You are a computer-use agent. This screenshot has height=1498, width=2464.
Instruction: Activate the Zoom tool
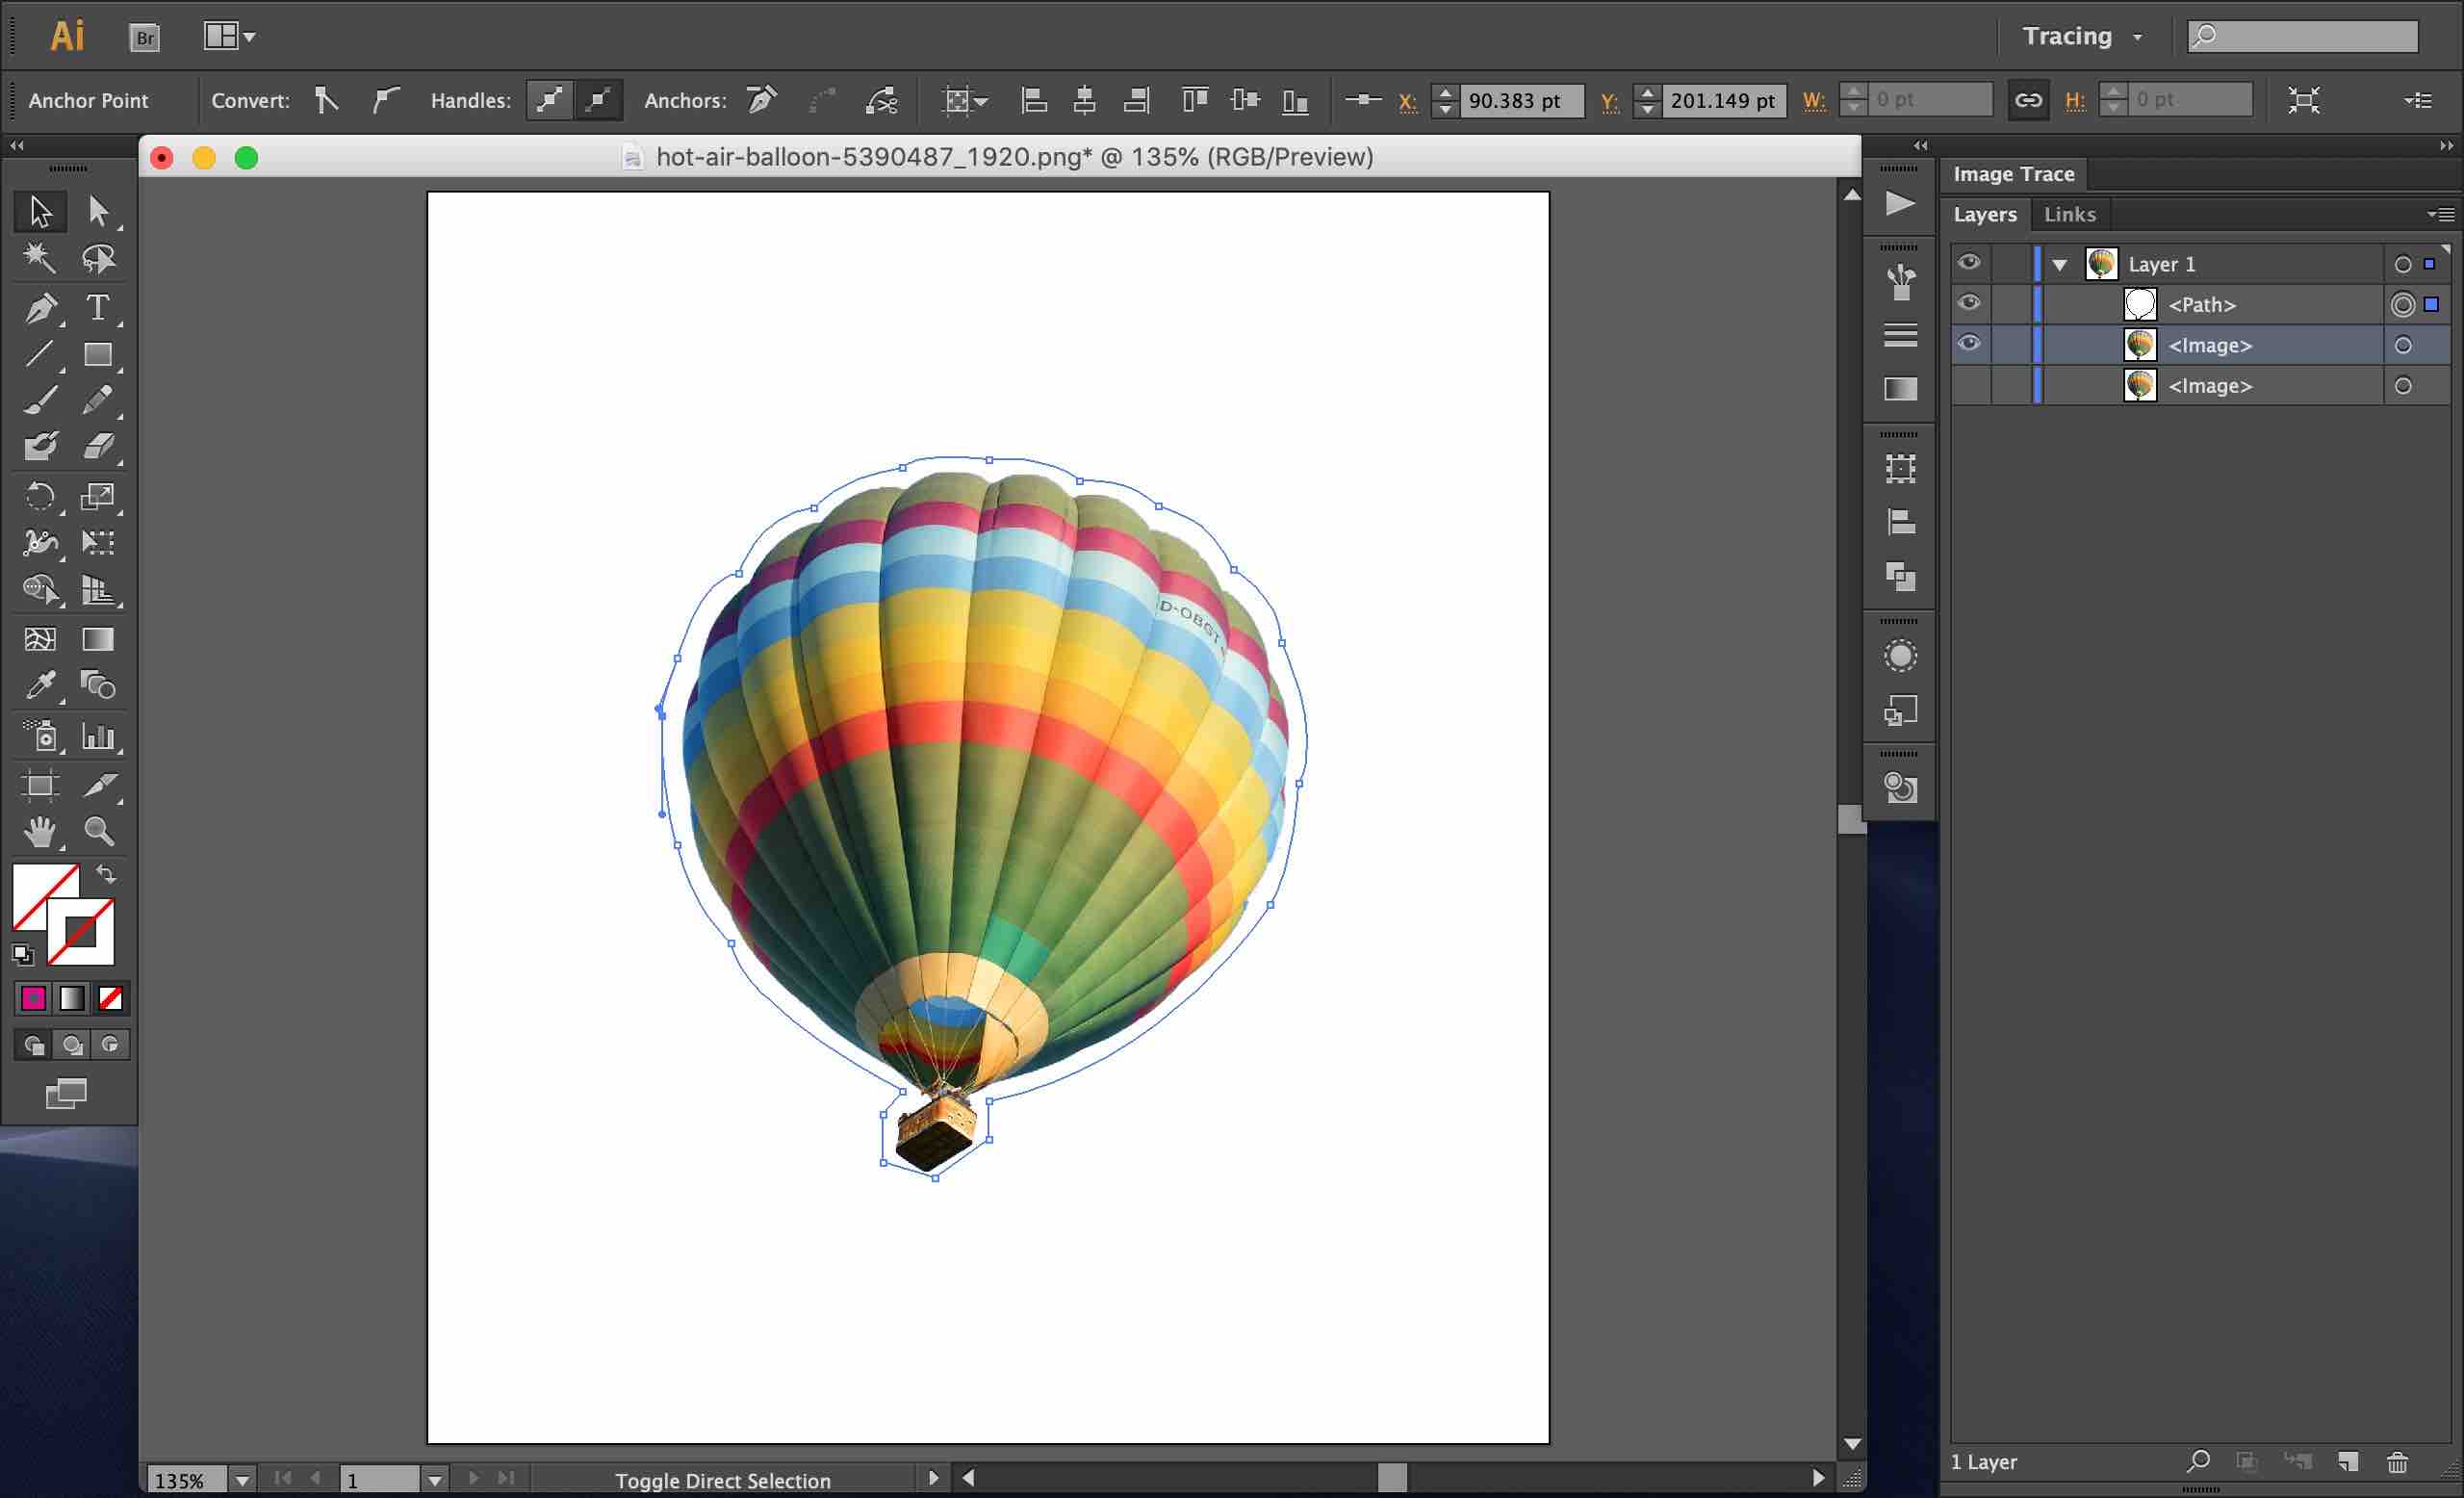click(98, 832)
